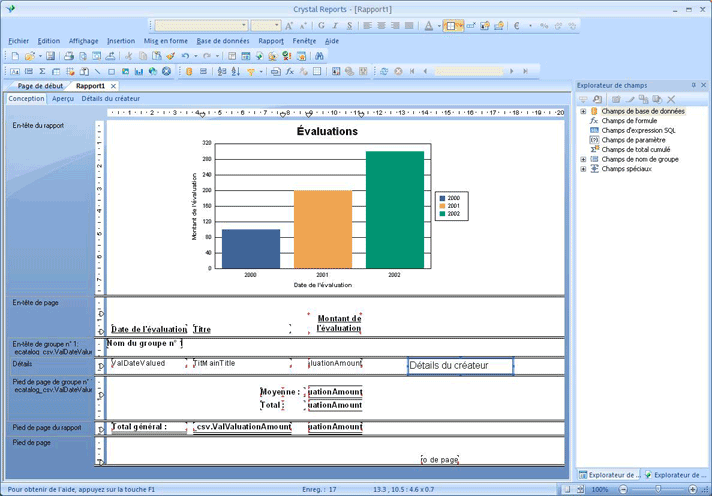Expand Champs spéciaux tree node
Viewport: 712px width, 496px height.
[x=583, y=168]
